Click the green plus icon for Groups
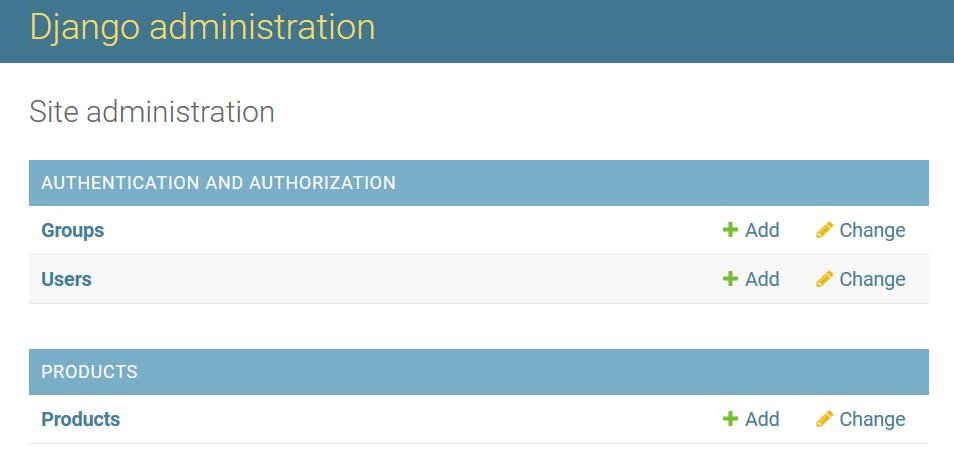 click(x=730, y=230)
